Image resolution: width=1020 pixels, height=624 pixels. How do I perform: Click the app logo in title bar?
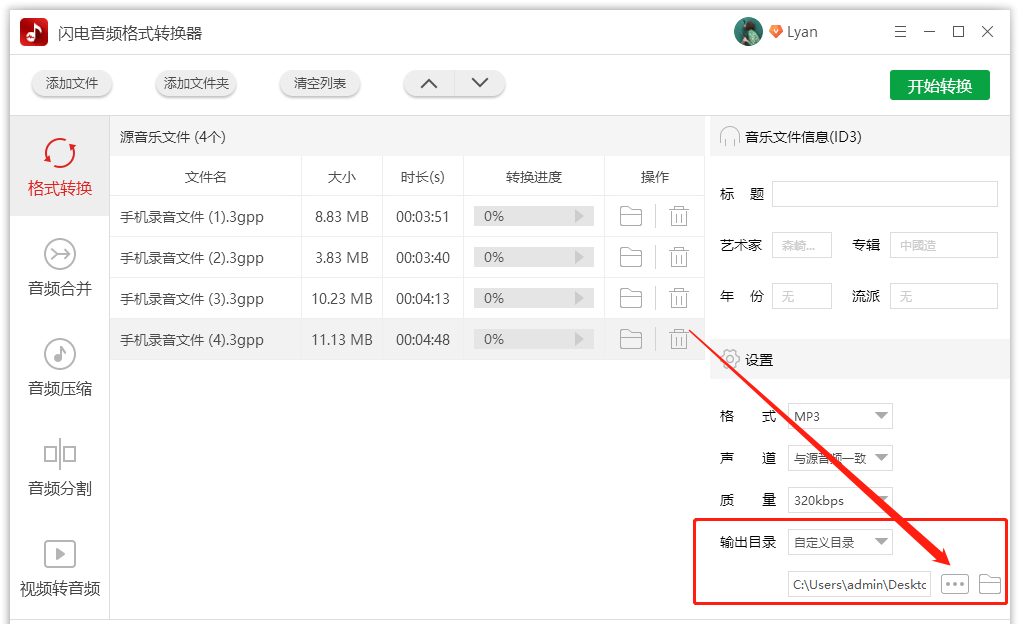pyautogui.click(x=33, y=31)
